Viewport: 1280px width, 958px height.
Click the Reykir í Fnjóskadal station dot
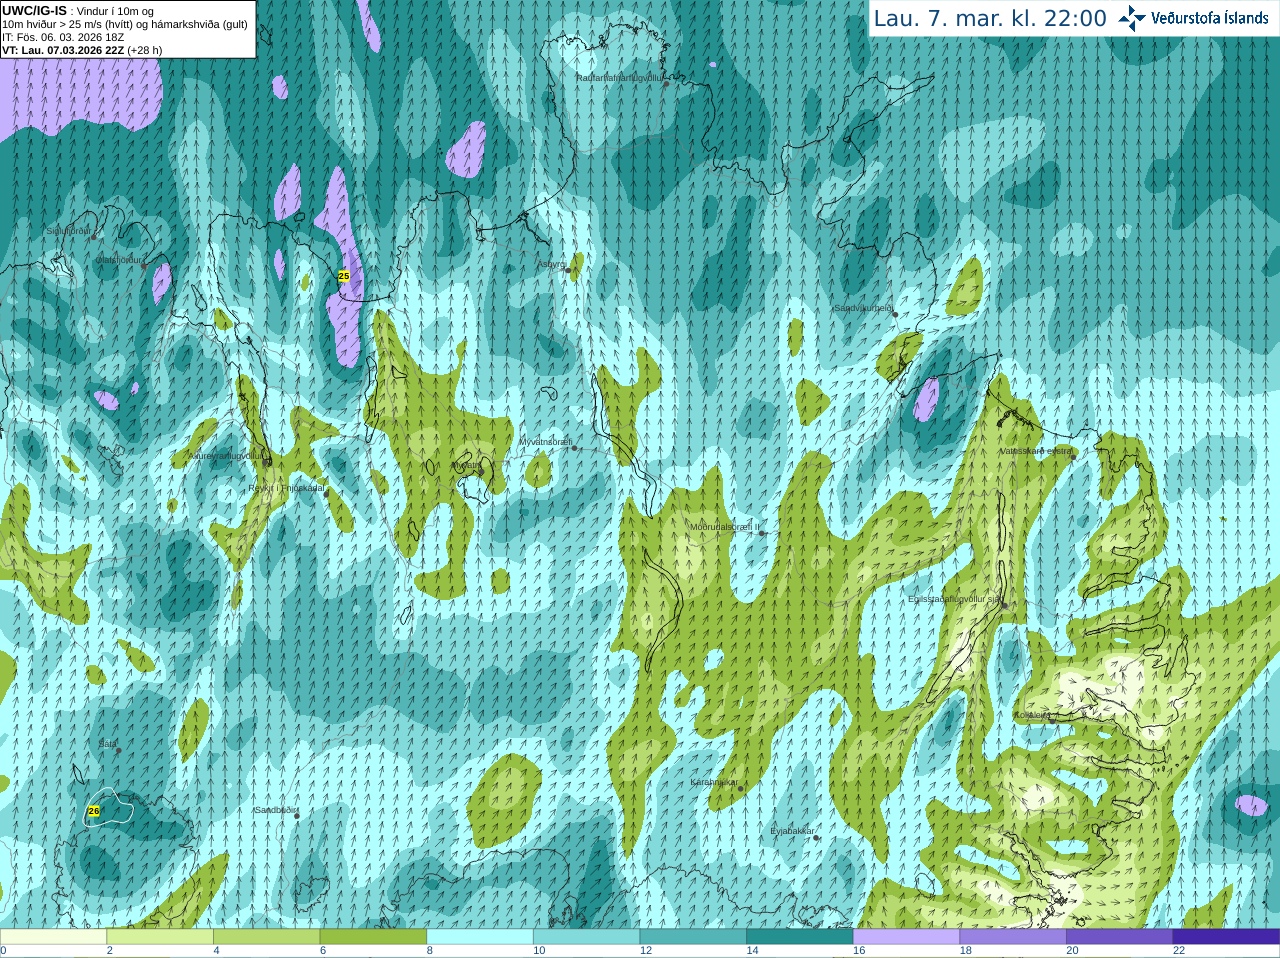(326, 493)
